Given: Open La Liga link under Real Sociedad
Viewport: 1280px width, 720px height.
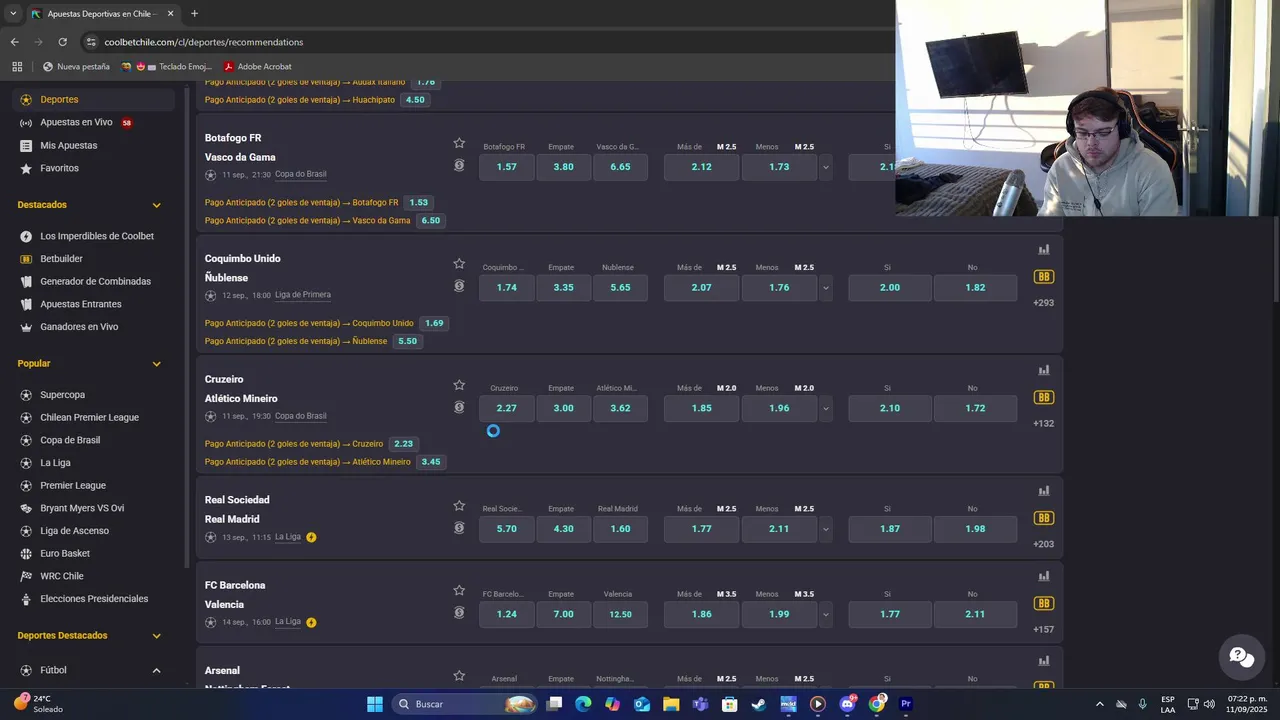Looking at the screenshot, I should pos(288,537).
